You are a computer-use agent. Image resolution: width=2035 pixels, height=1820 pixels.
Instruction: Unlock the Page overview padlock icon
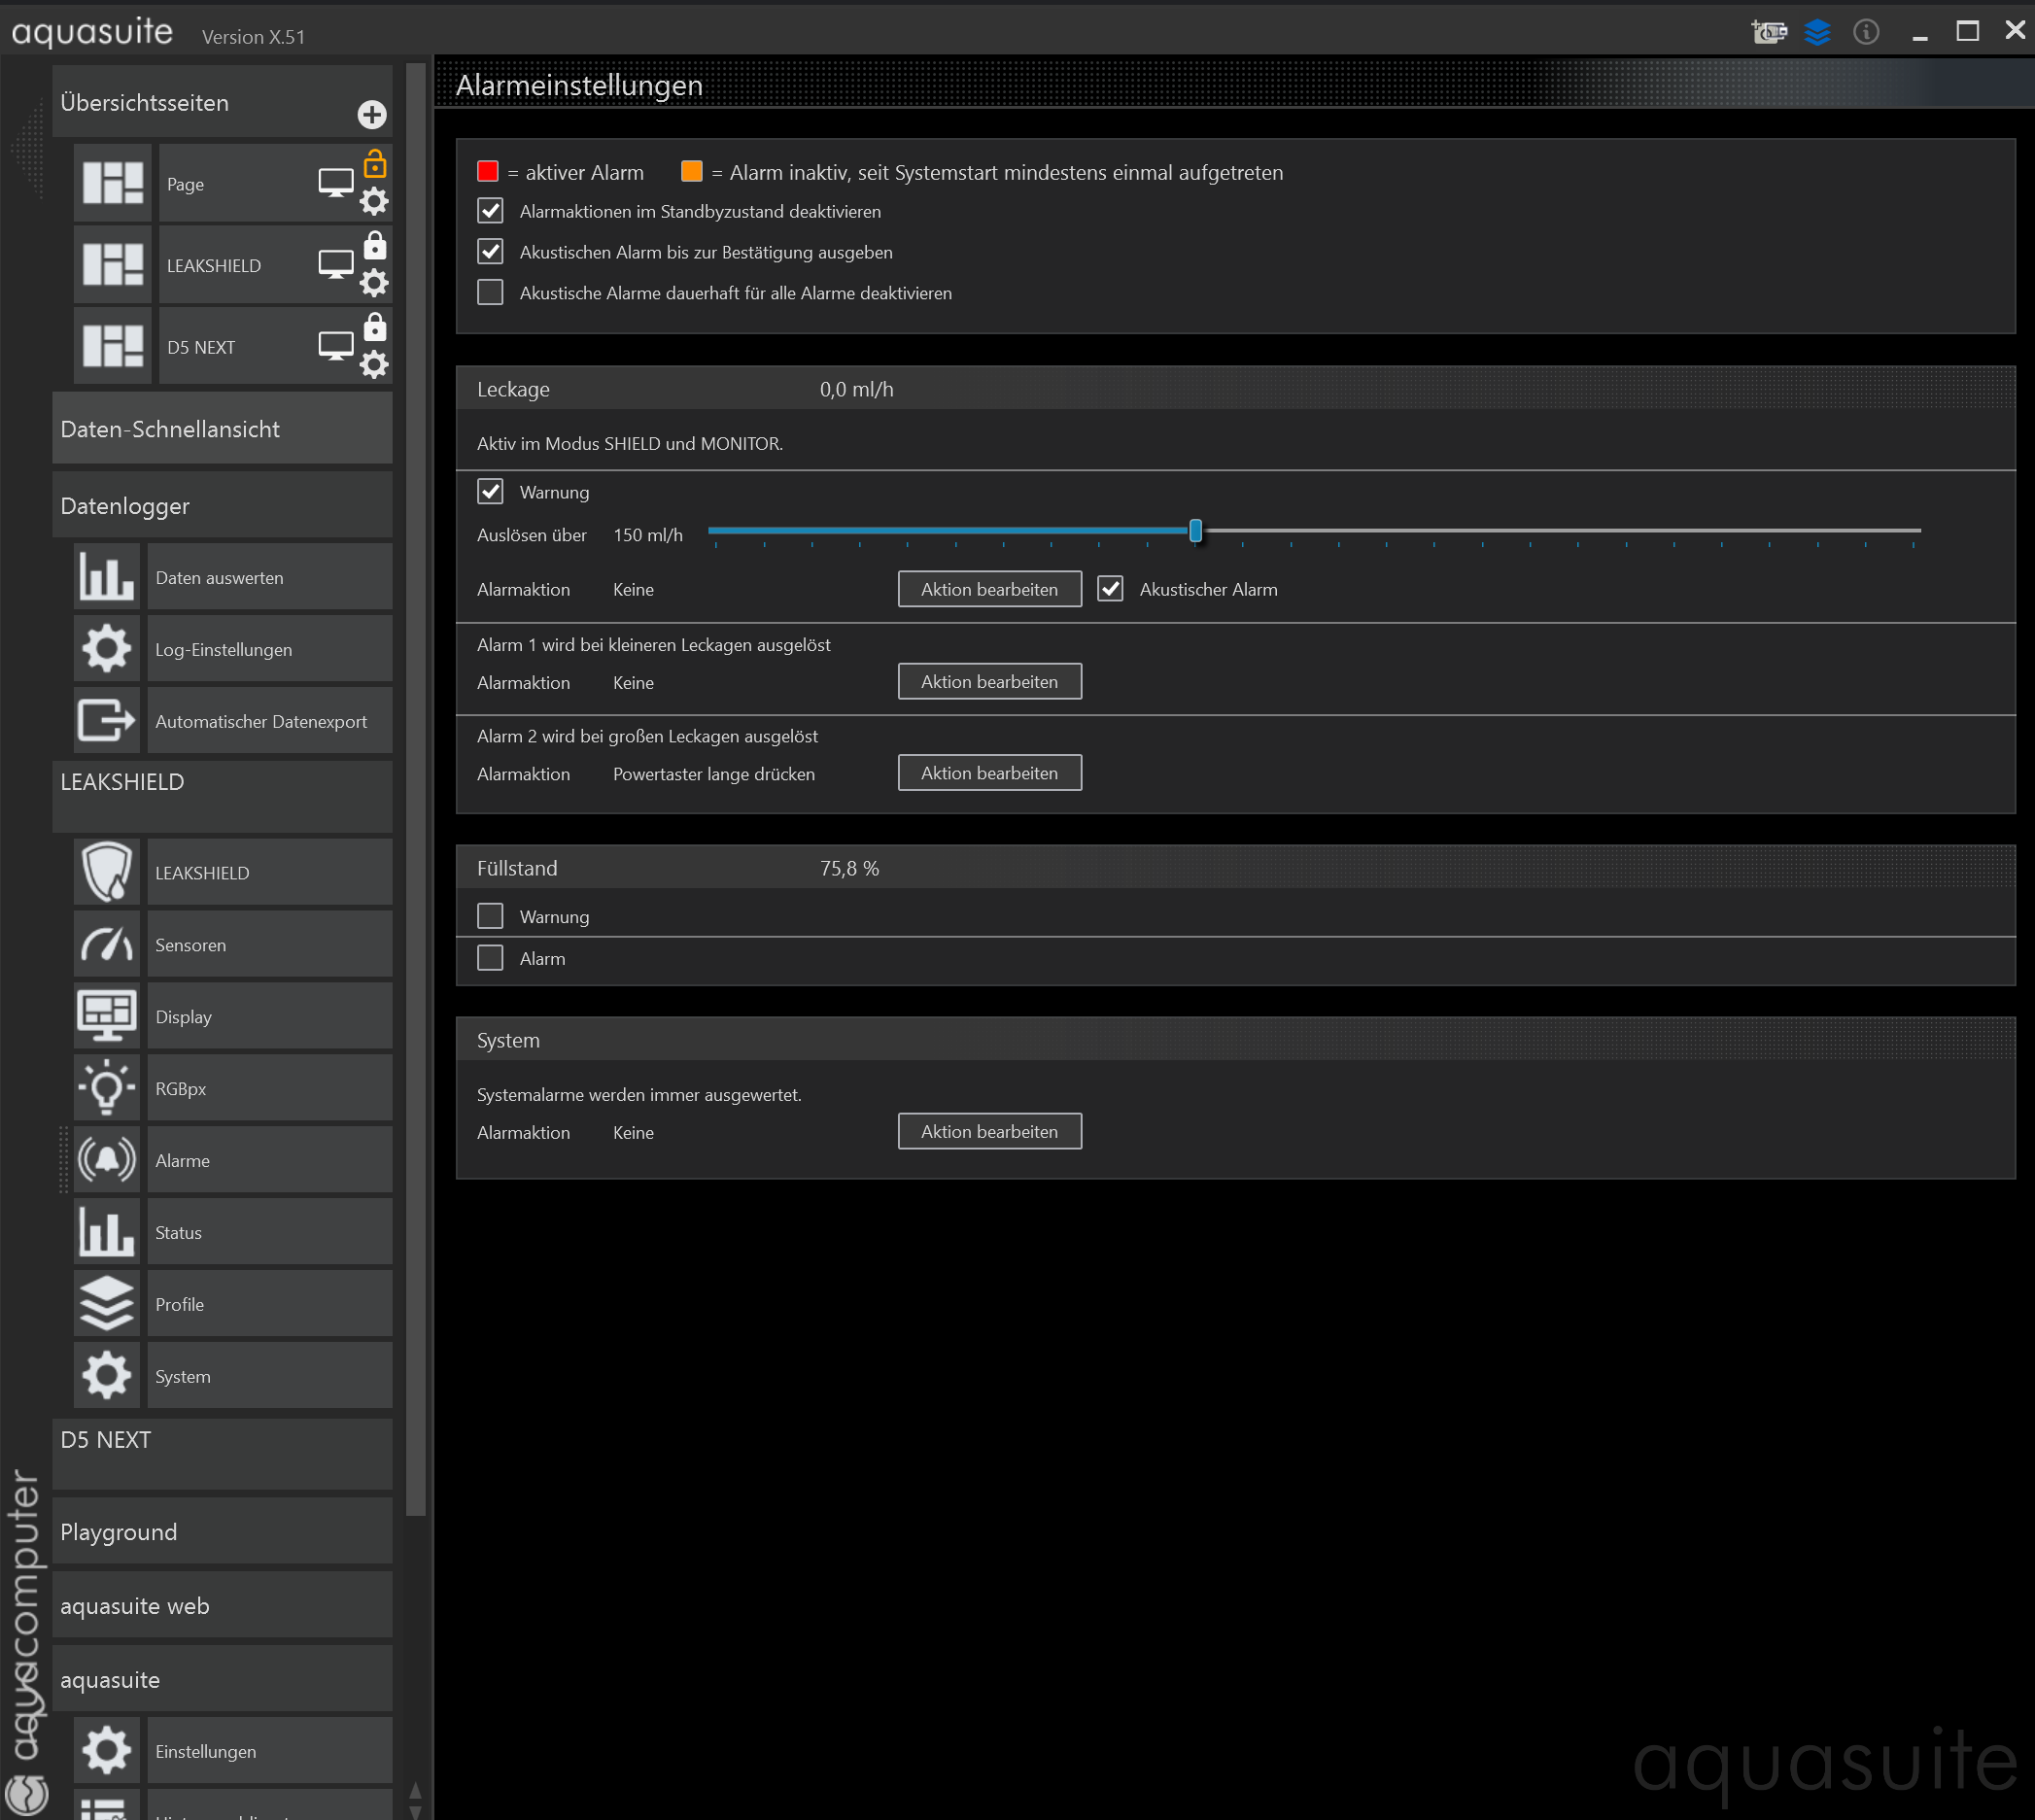375,164
